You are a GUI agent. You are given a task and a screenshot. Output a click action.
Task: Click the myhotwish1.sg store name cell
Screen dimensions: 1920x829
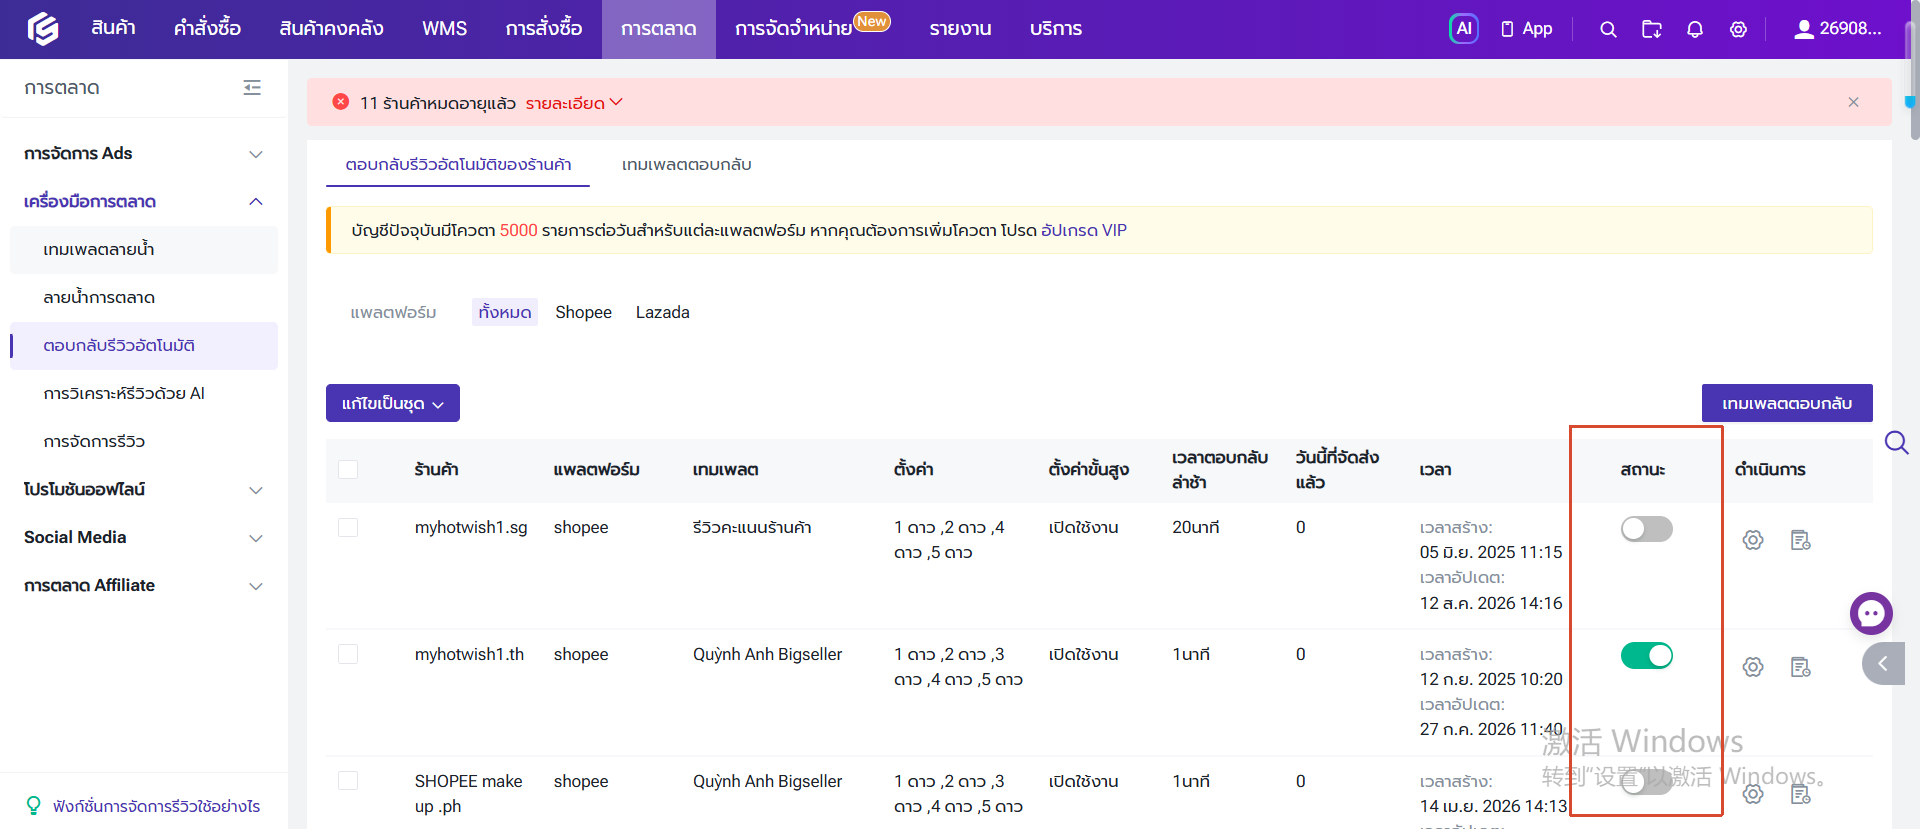click(471, 527)
